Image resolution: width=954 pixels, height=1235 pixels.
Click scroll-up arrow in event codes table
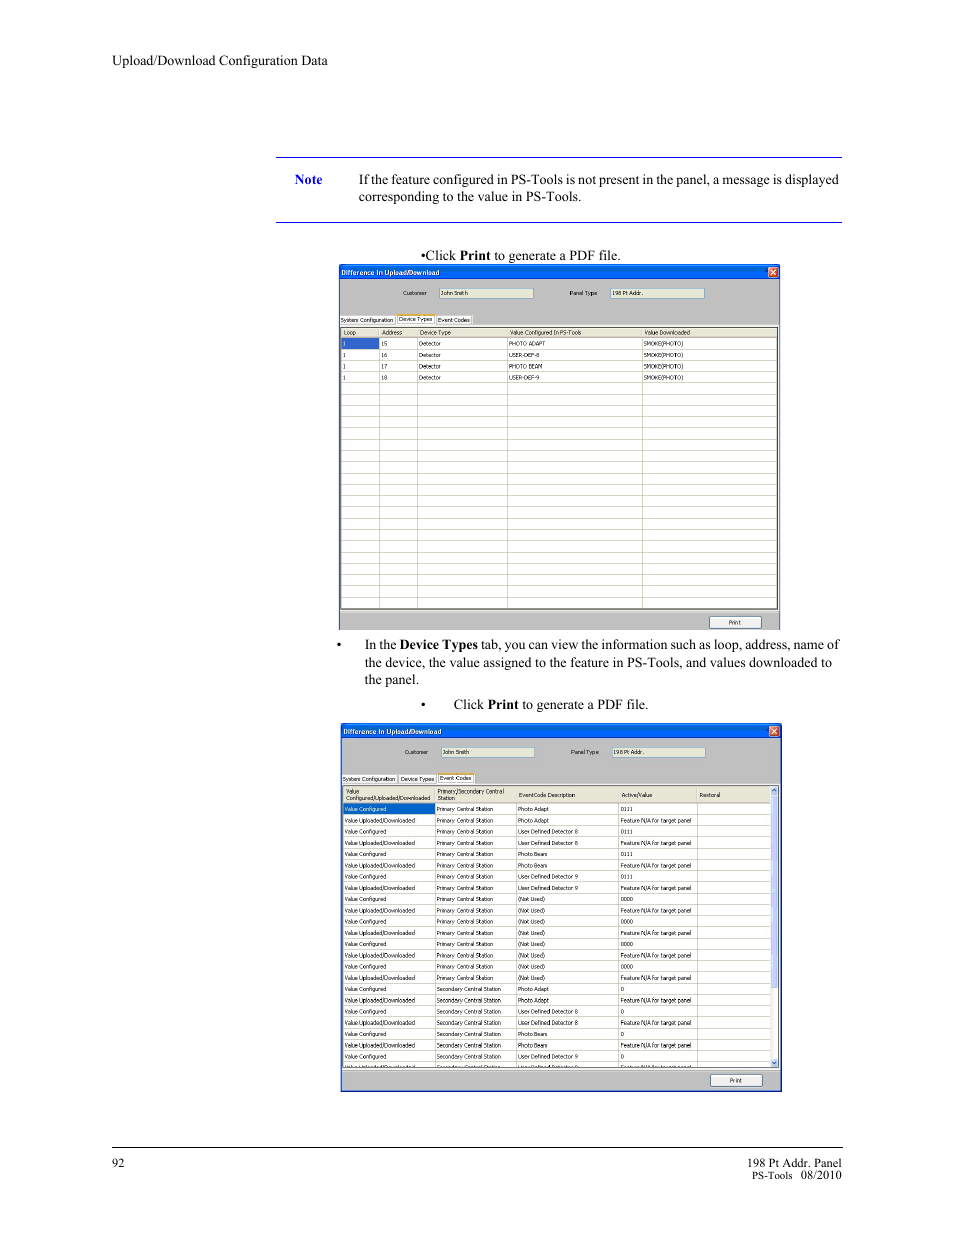(x=774, y=791)
